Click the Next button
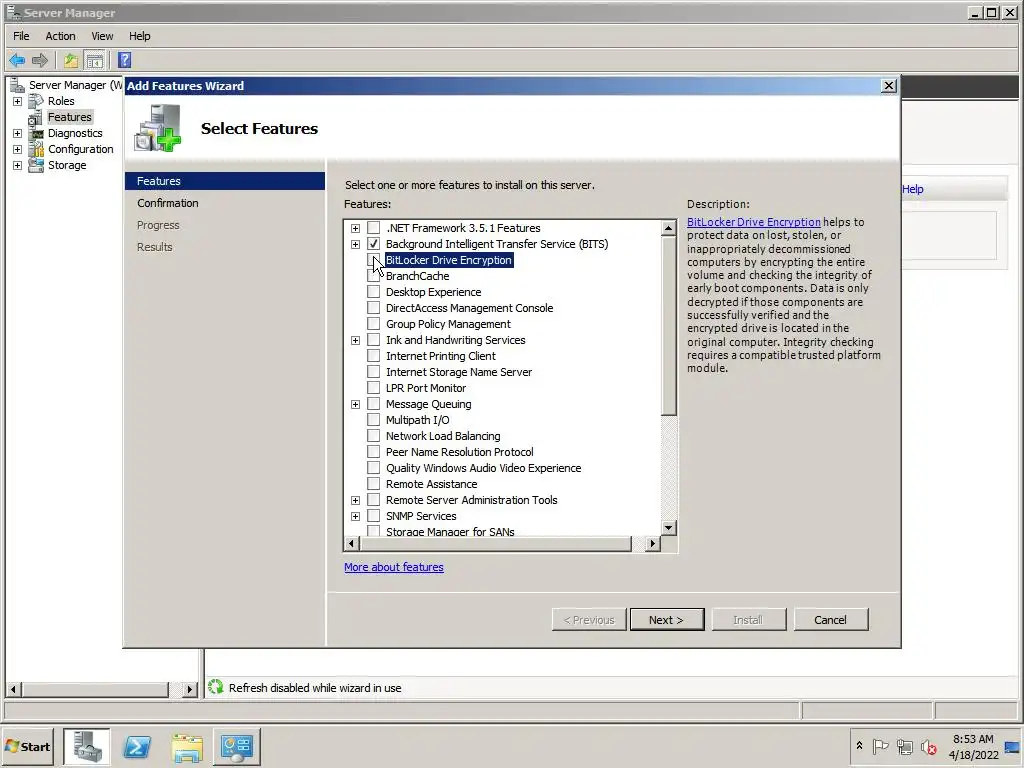The image size is (1024, 768). (667, 620)
